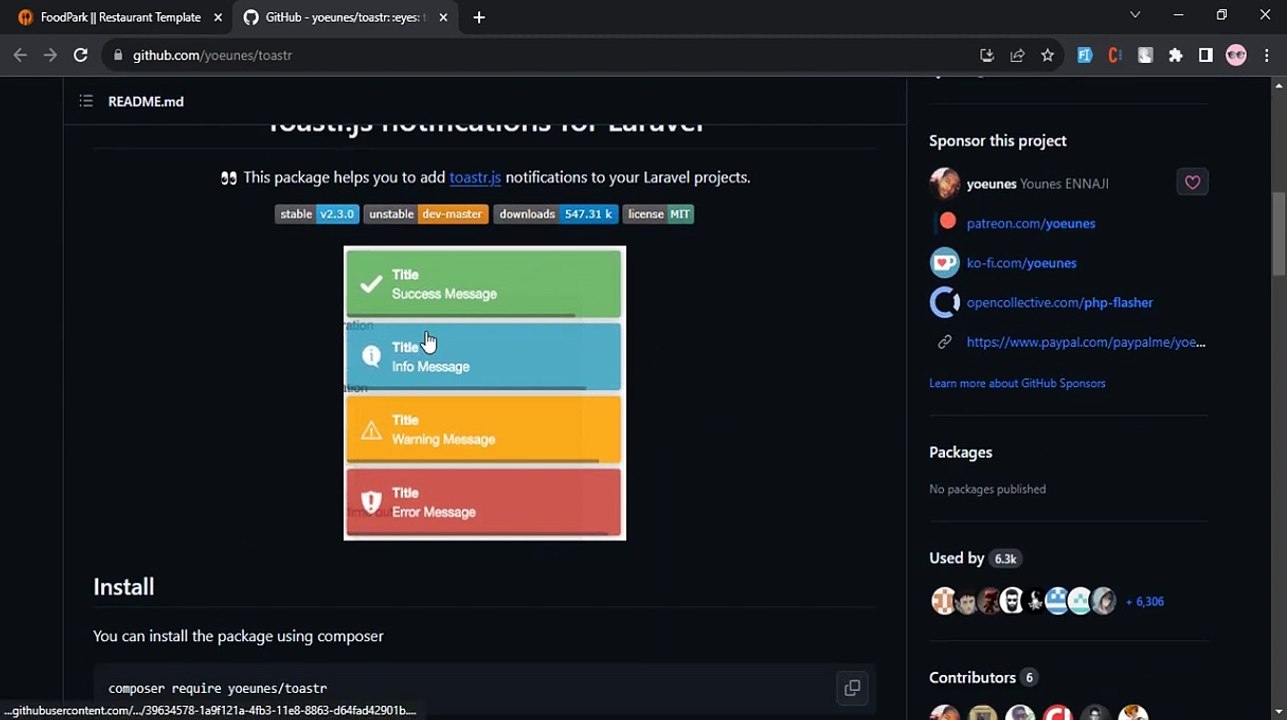The height and width of the screenshot is (720, 1287).
Task: Click the teal pixel identicon under Used by
Action: coord(1080,601)
